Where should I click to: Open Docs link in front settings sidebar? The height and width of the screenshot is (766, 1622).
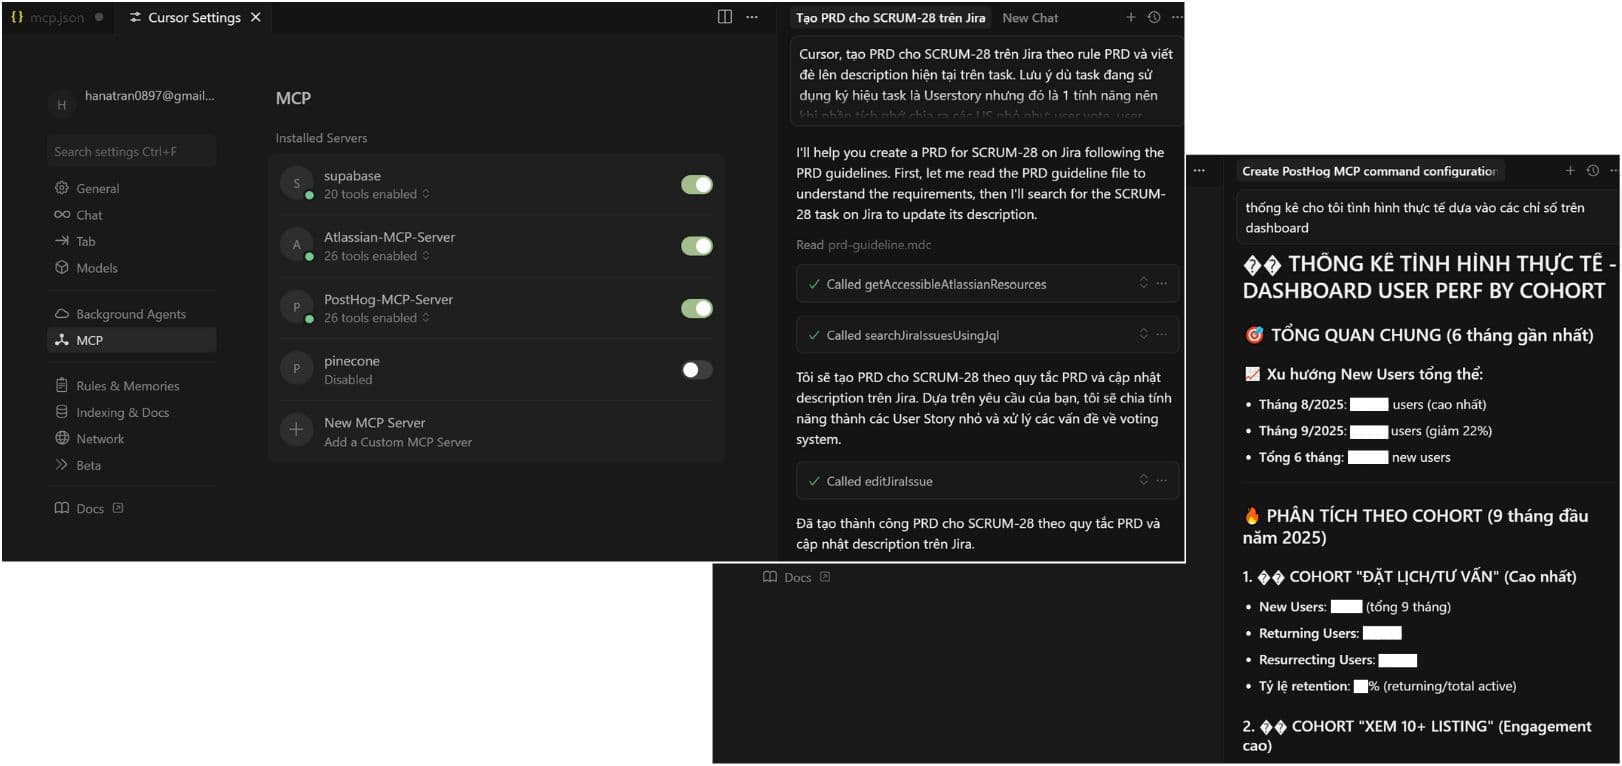coord(89,508)
